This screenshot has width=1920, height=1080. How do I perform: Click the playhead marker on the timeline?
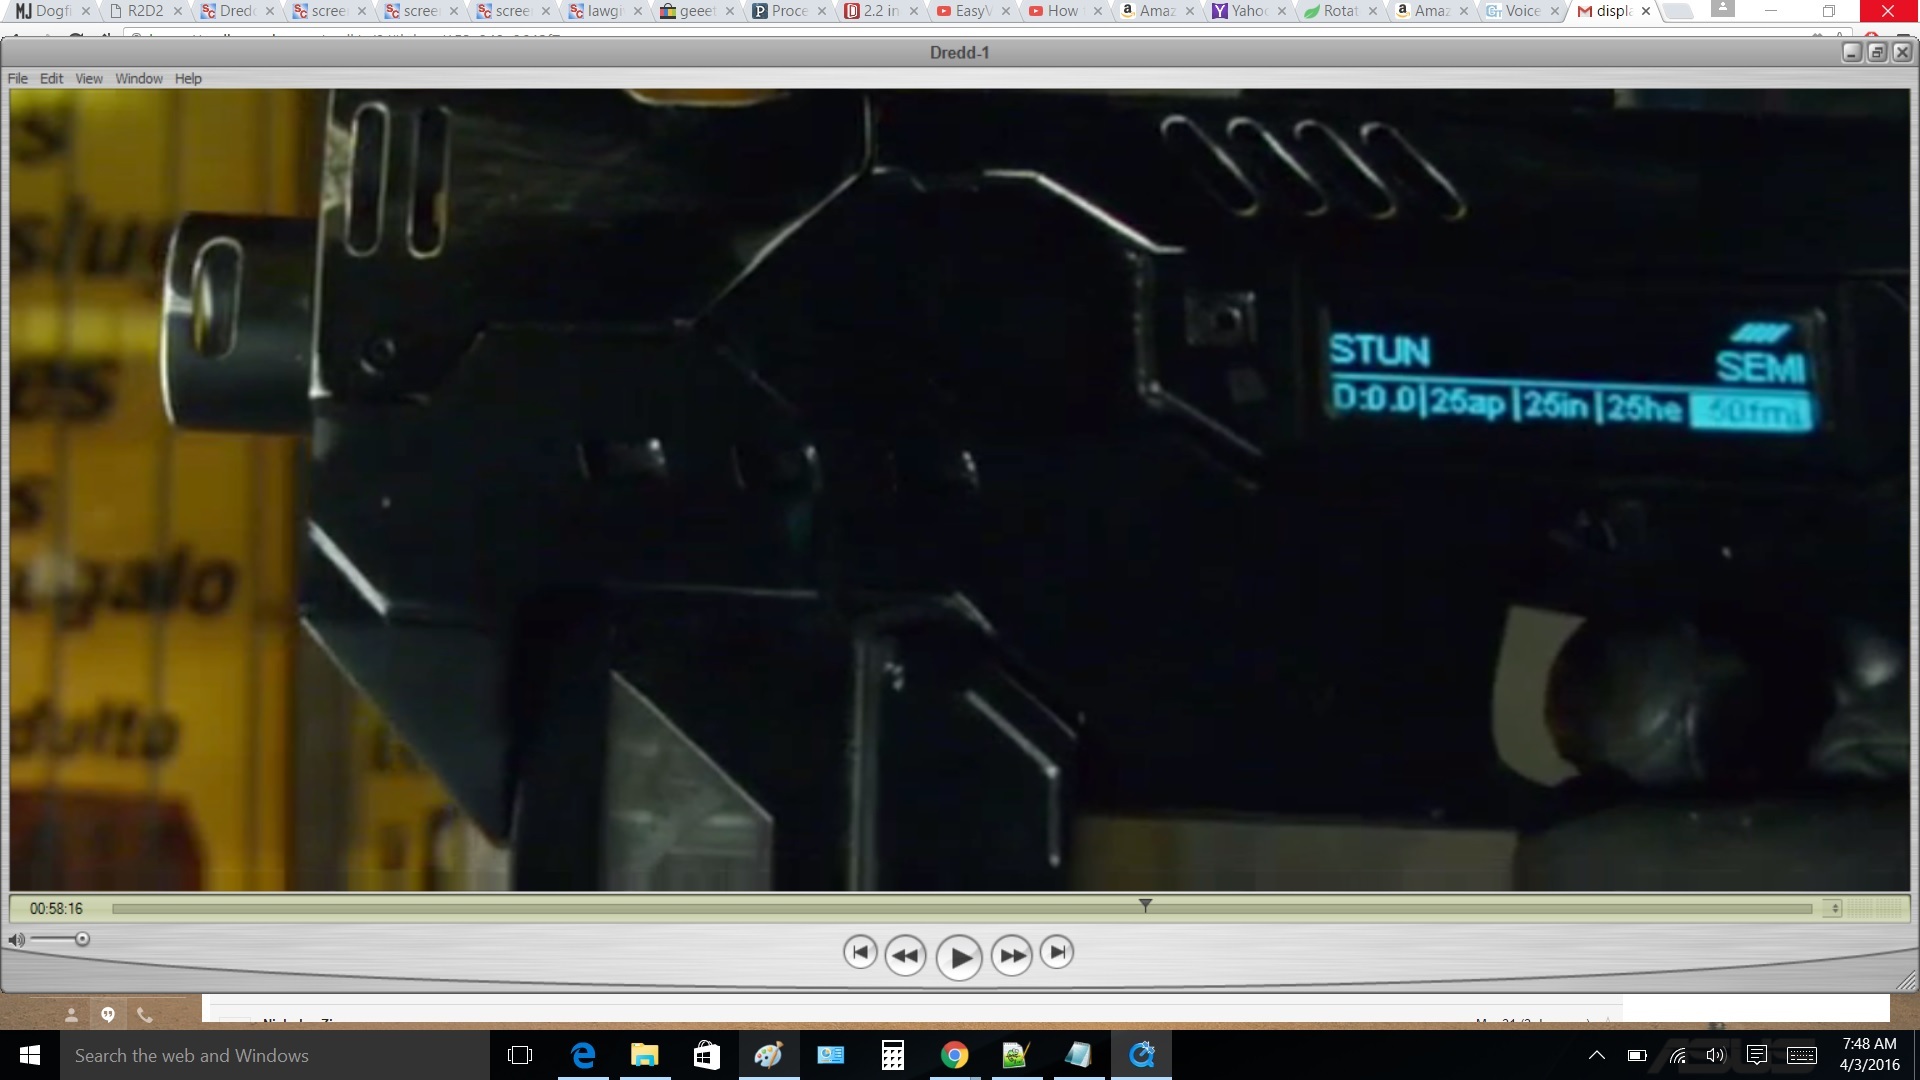coord(1145,905)
